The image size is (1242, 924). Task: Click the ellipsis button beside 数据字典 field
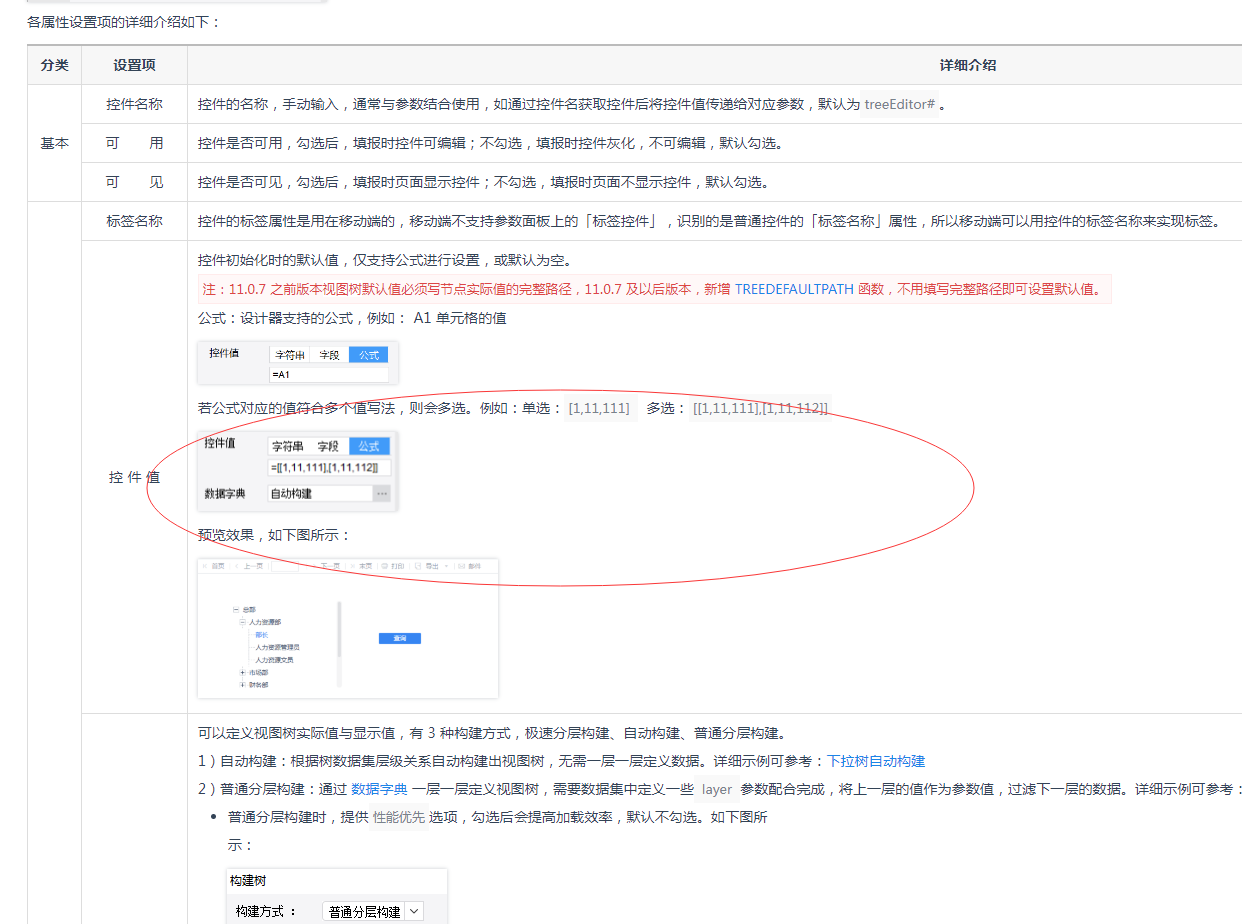point(382,493)
